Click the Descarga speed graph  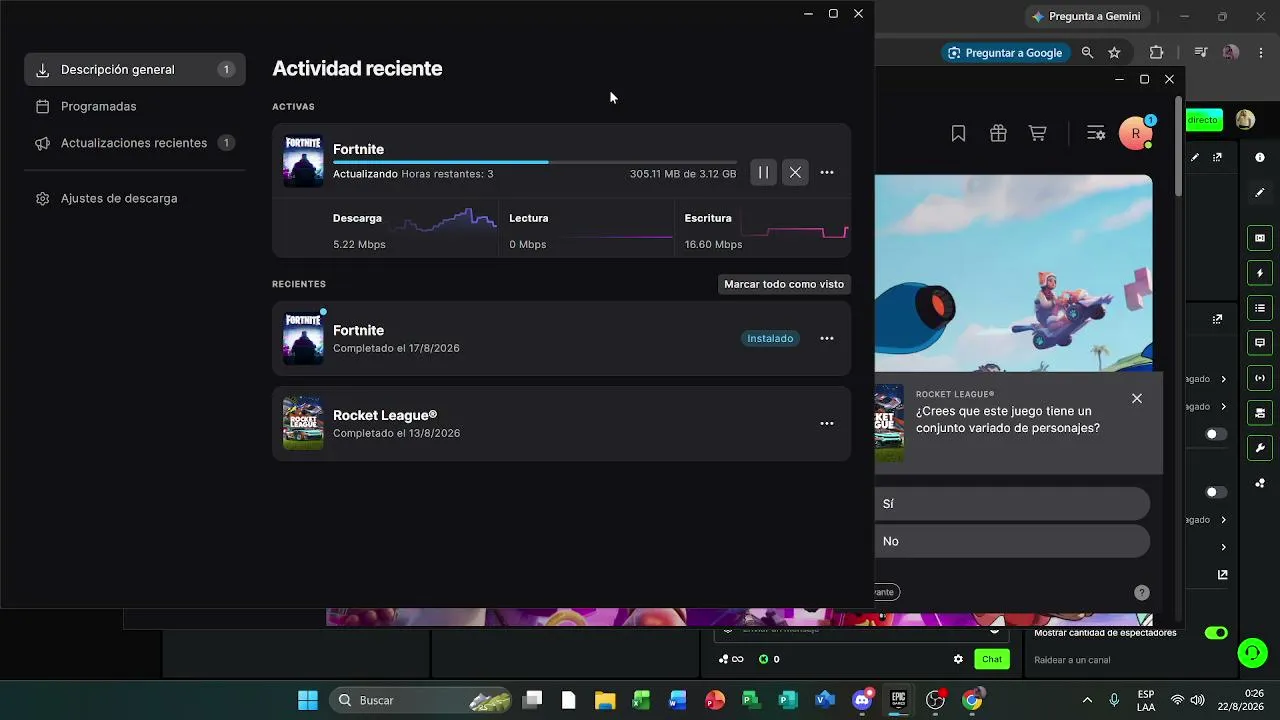coord(443,220)
